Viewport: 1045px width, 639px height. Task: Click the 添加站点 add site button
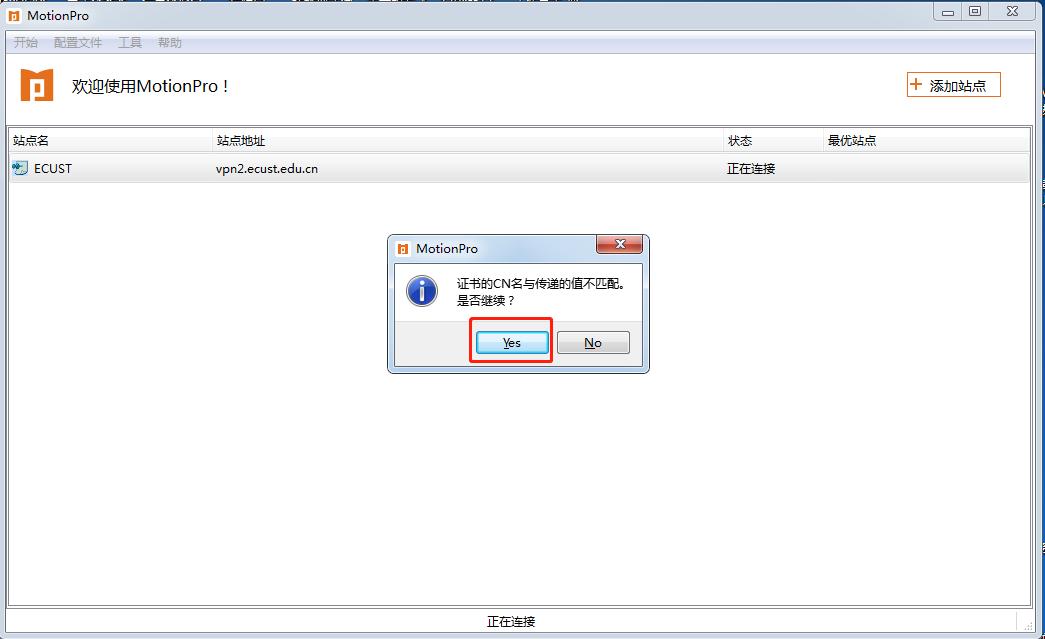pyautogui.click(x=953, y=85)
